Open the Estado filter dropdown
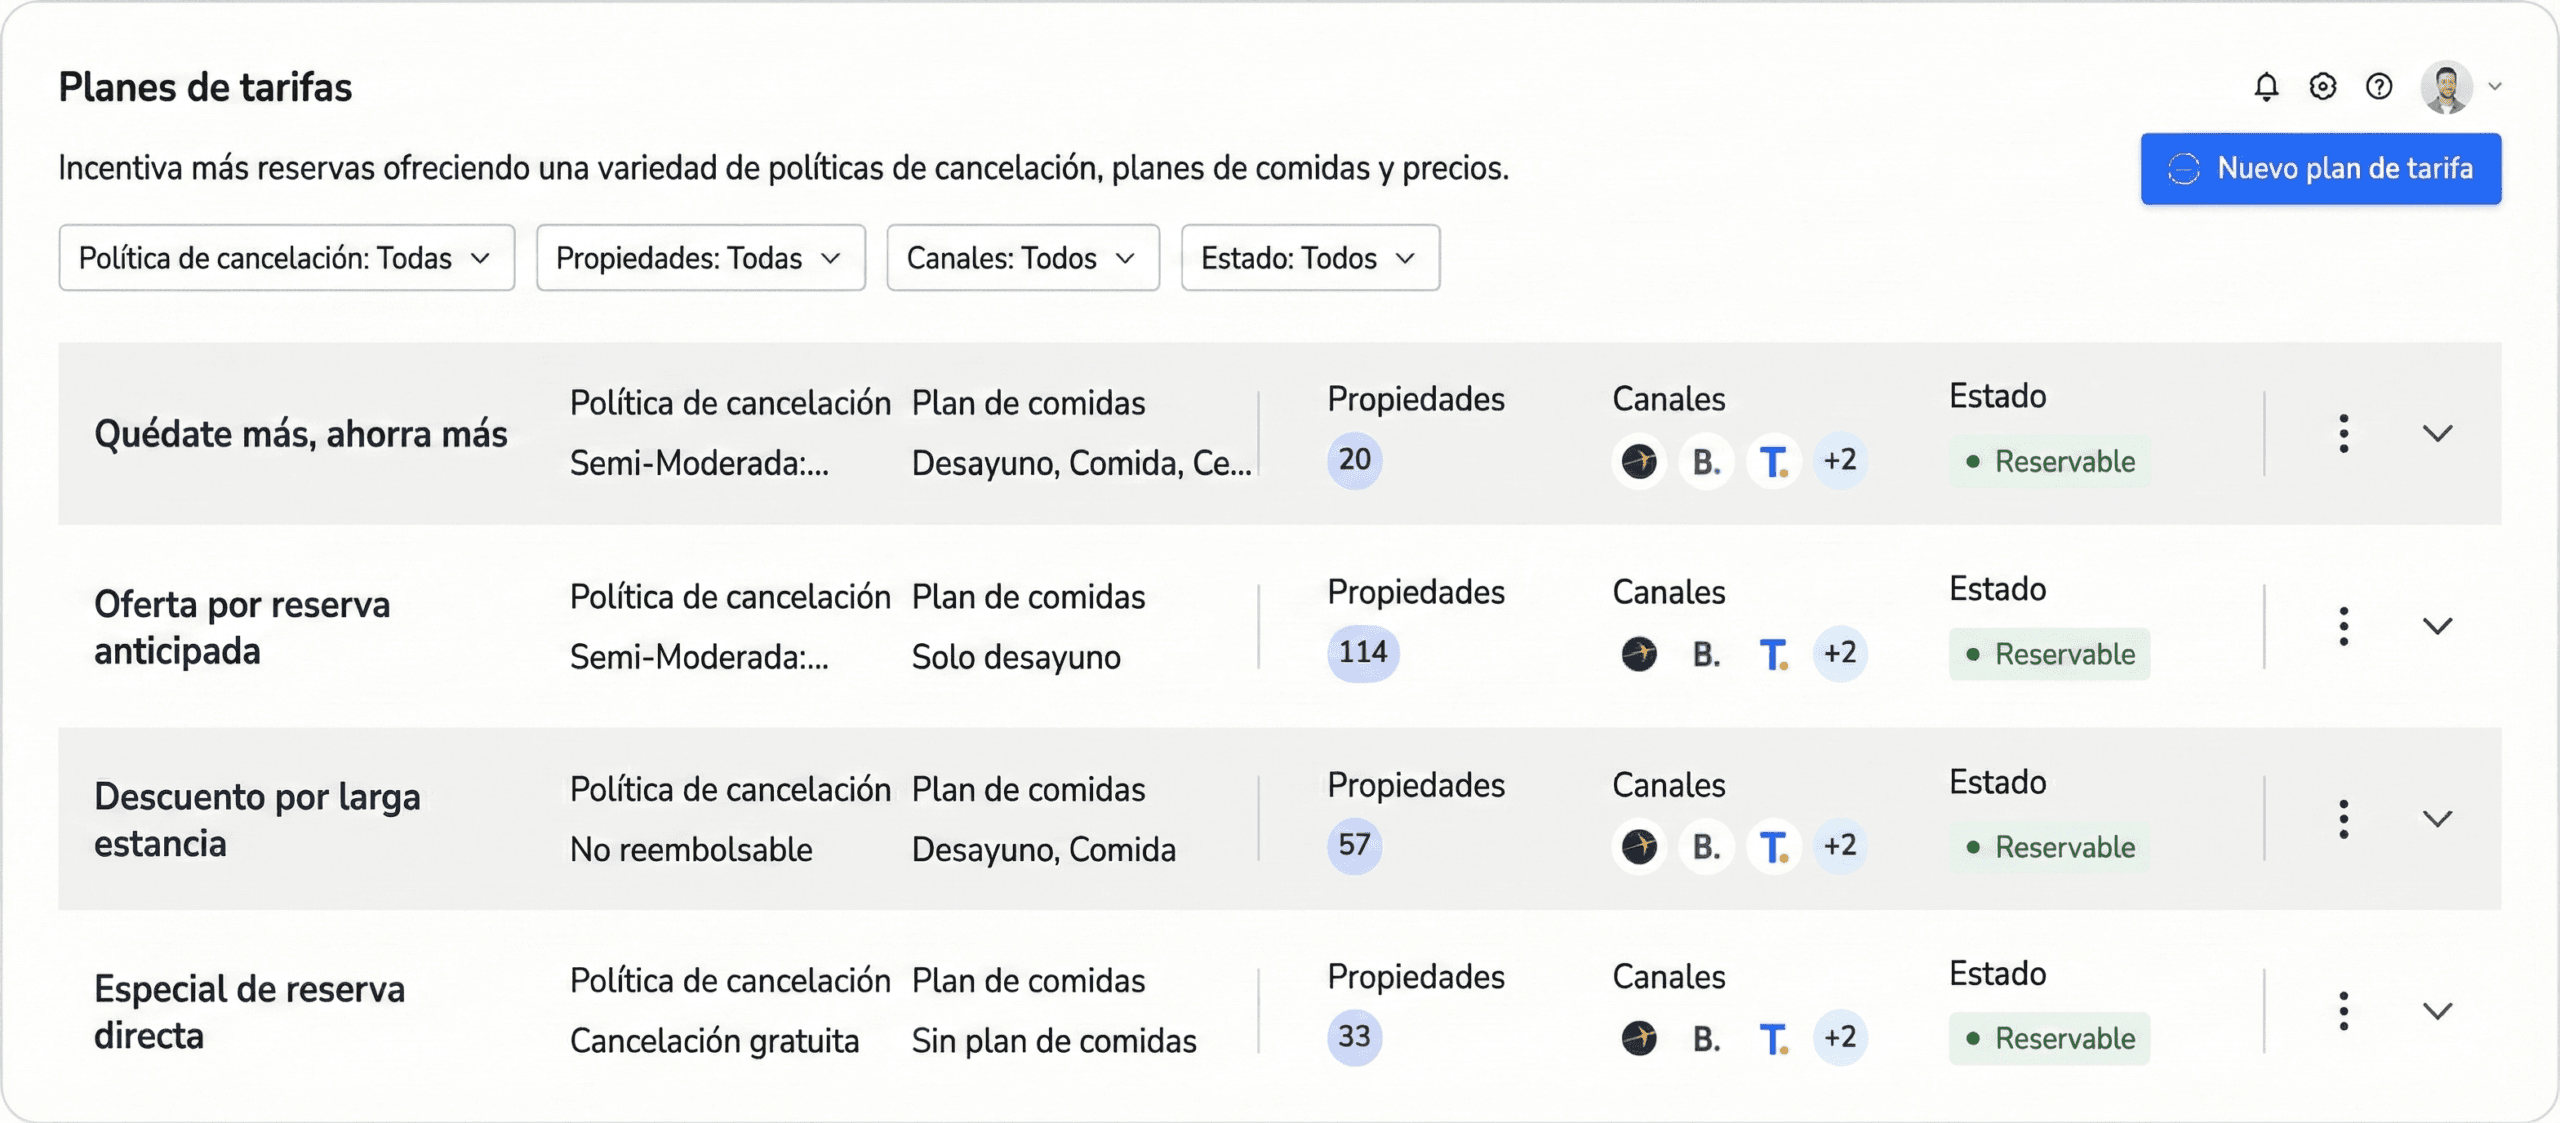This screenshot has width=2560, height=1123. tap(1310, 258)
